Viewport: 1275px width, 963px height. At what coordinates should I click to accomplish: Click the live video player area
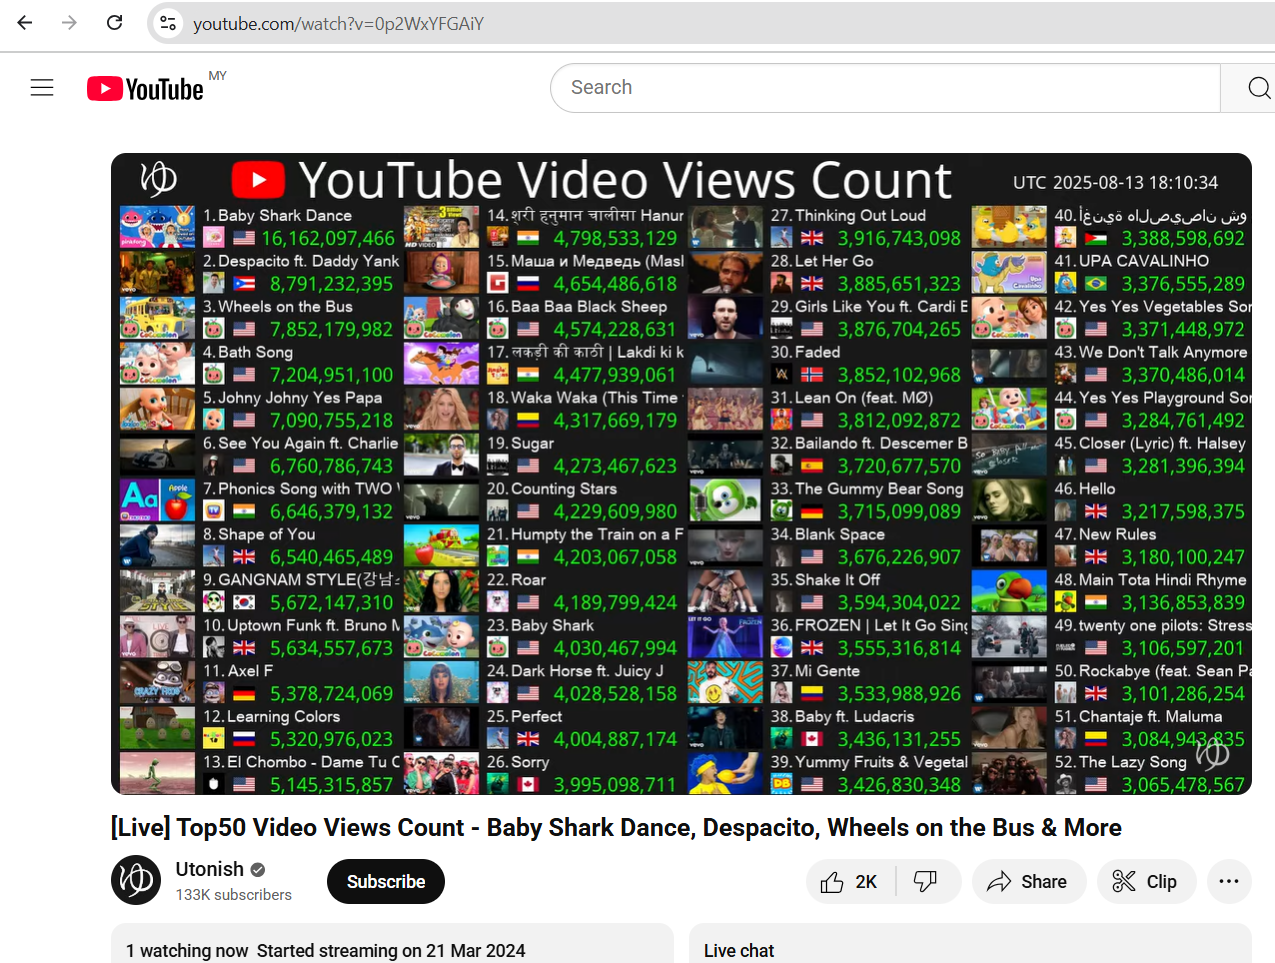tap(681, 474)
